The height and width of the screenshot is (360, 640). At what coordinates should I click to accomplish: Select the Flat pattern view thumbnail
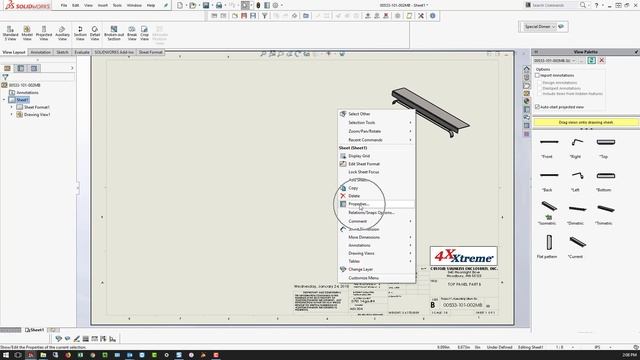[549, 242]
